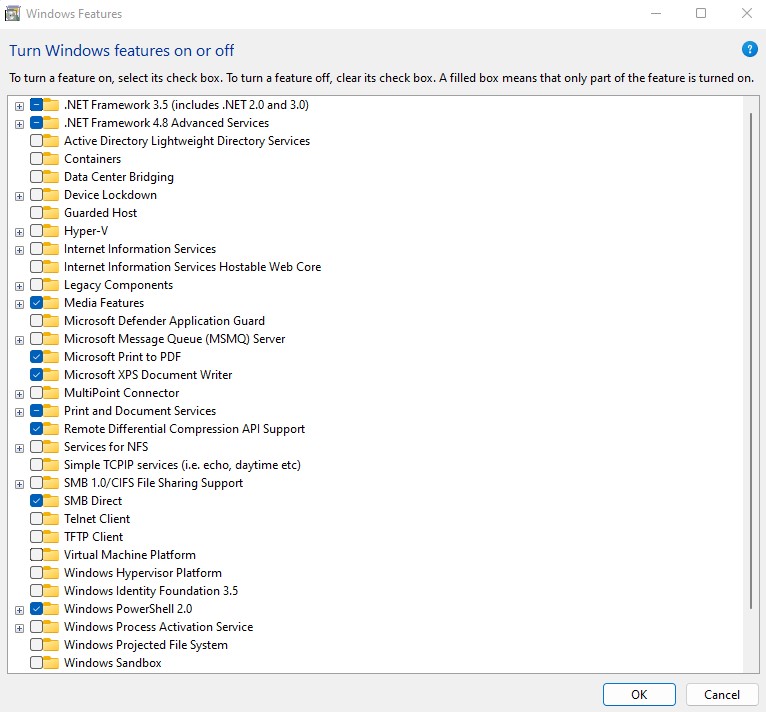Select the Windows Hypervisor Platform item

click(x=142, y=573)
